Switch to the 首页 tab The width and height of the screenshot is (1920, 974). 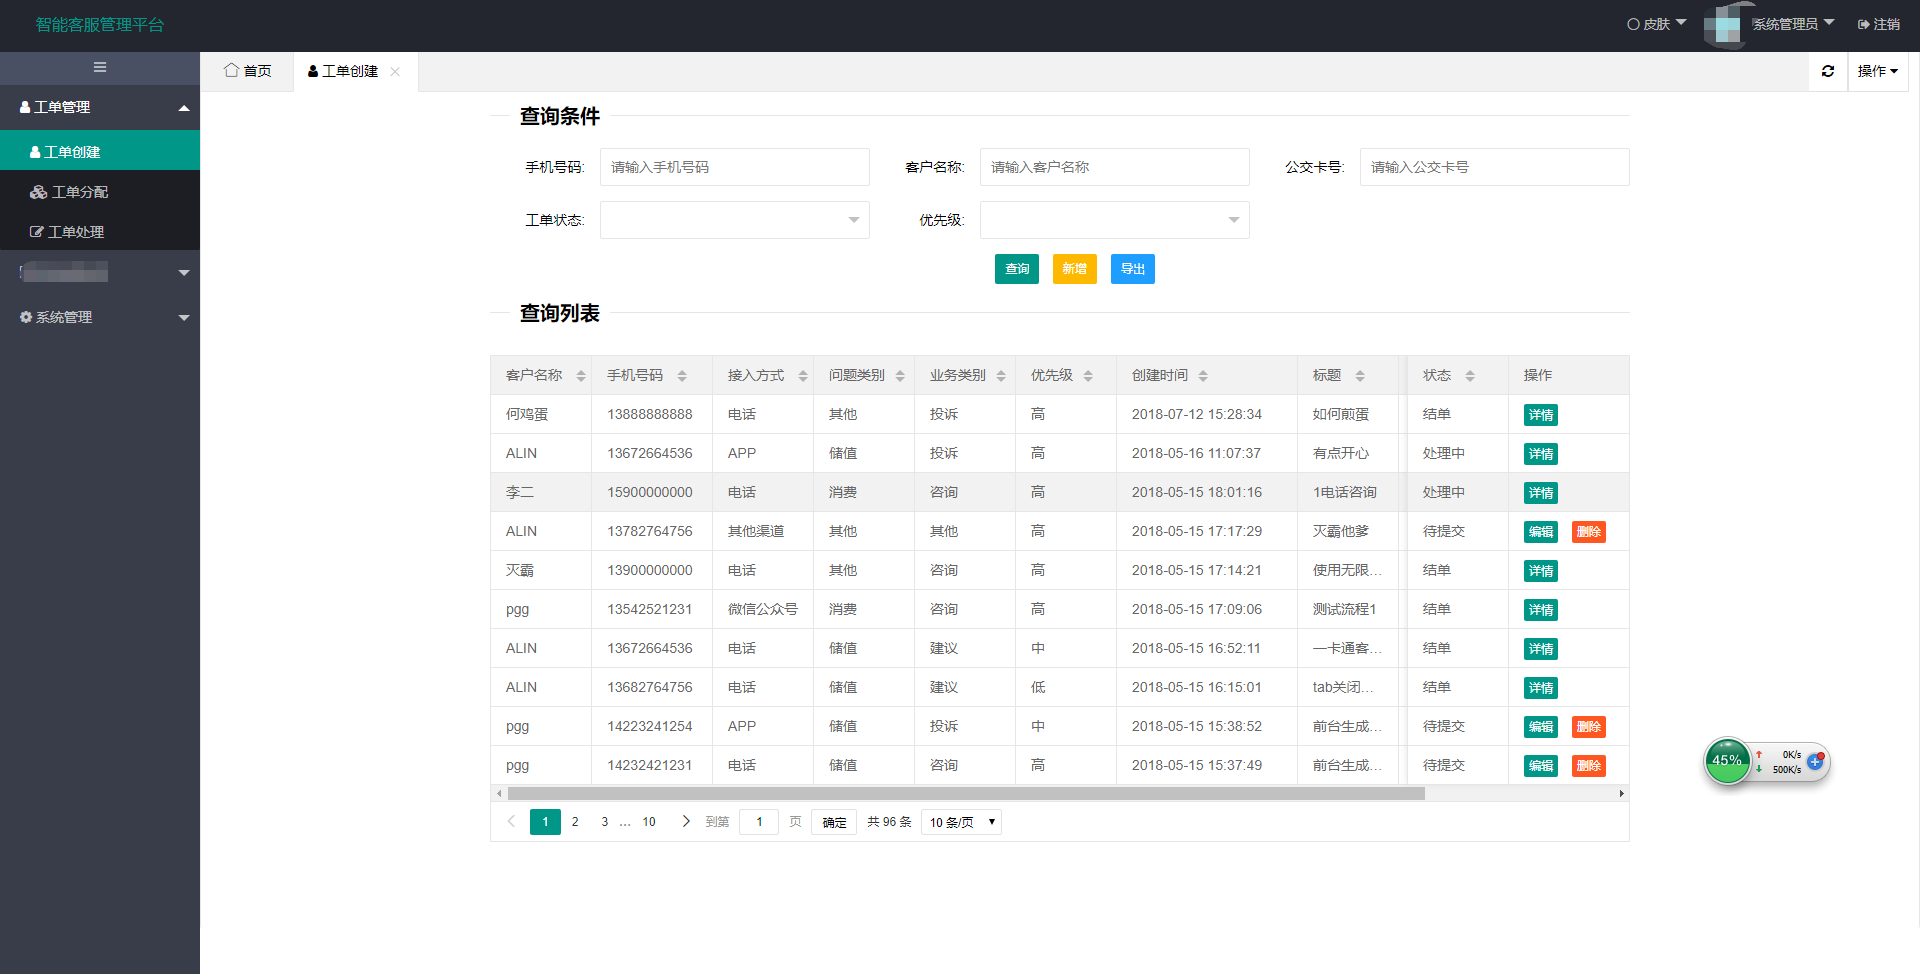248,71
